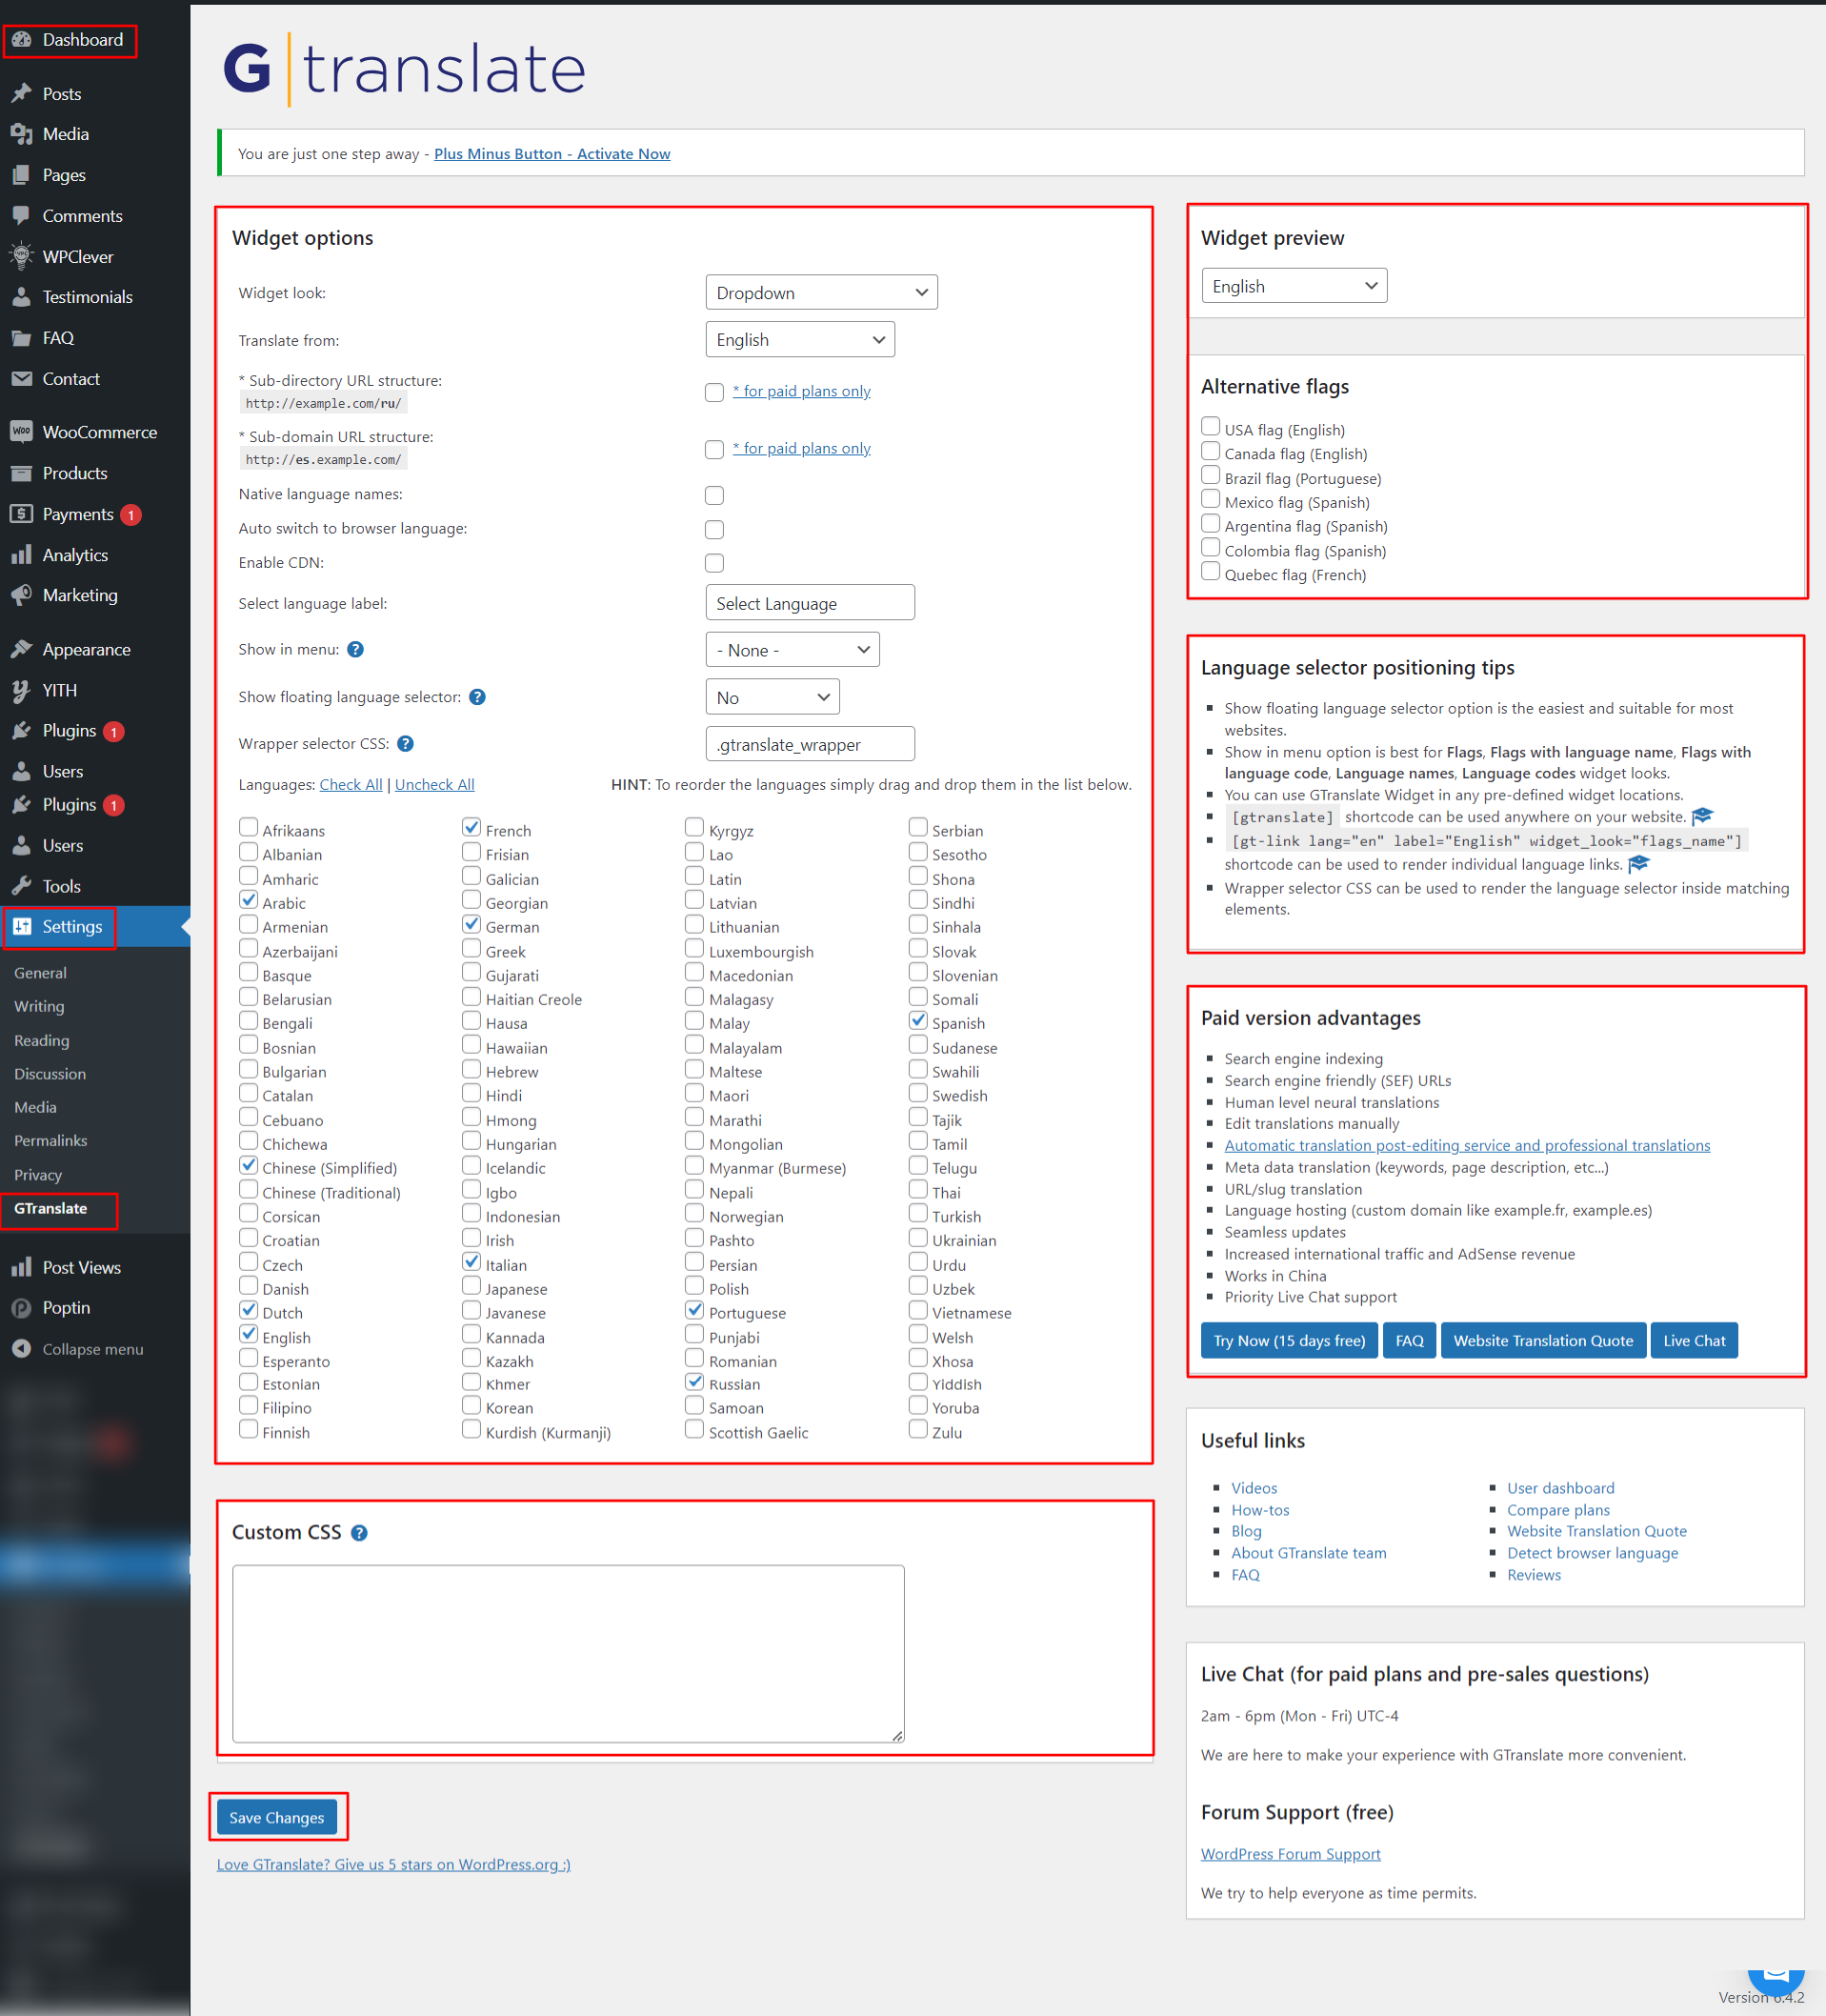Open the Detect browser language link
The height and width of the screenshot is (2016, 1826).
pyautogui.click(x=1592, y=1553)
